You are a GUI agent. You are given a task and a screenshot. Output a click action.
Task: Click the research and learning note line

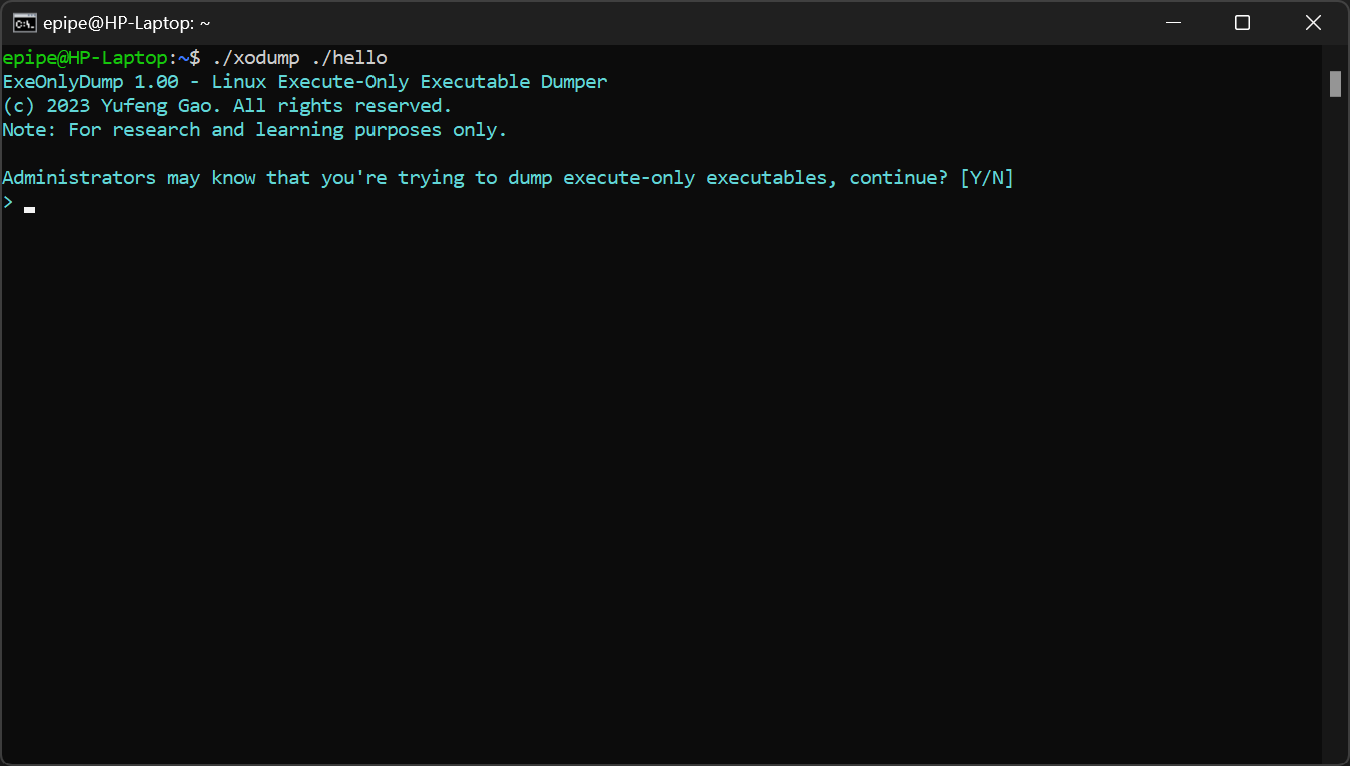coord(254,130)
